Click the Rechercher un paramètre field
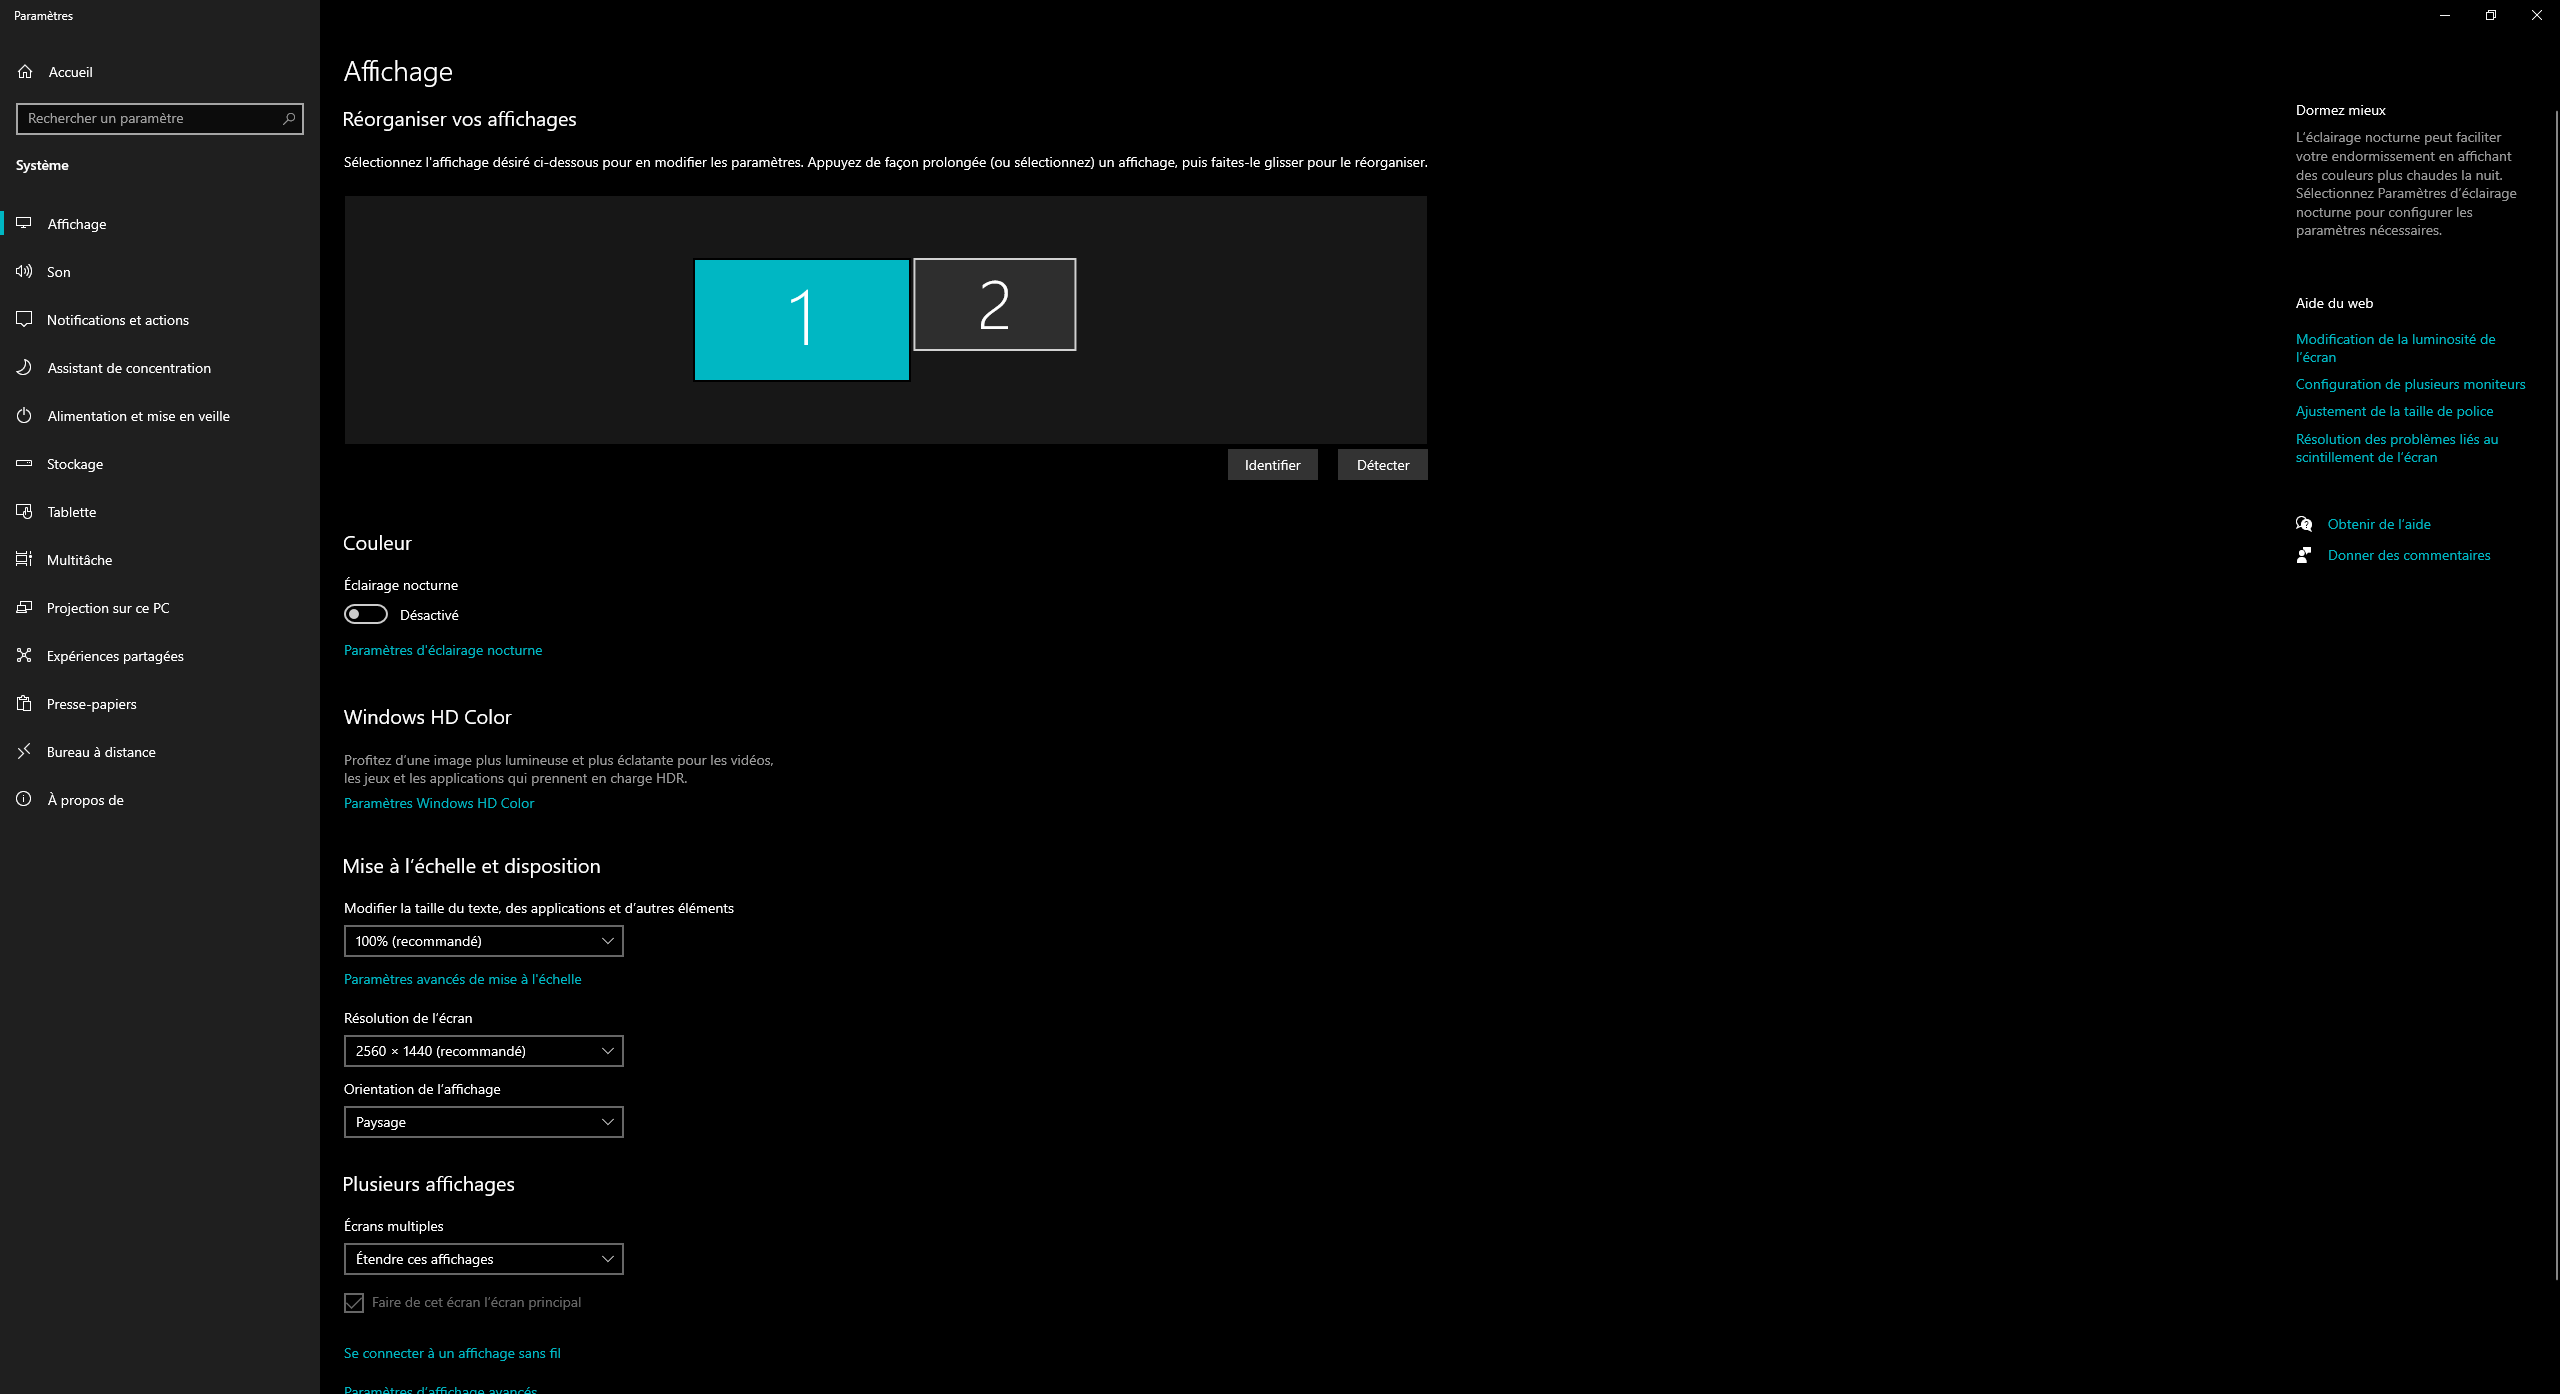Viewport: 2560px width, 1394px height. point(150,118)
